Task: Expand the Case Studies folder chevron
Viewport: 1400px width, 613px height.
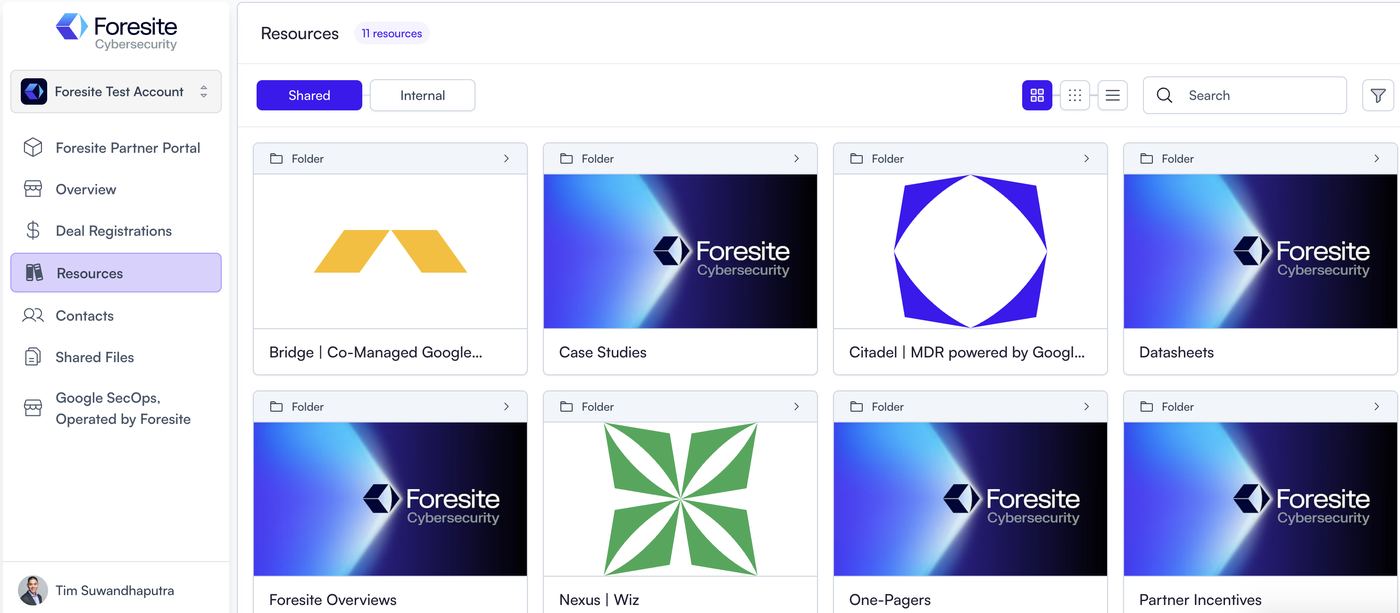Action: [x=796, y=159]
